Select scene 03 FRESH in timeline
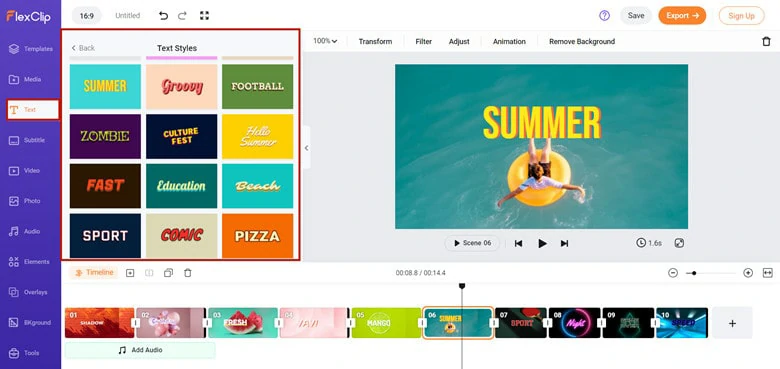The image size is (780, 369). [243, 323]
